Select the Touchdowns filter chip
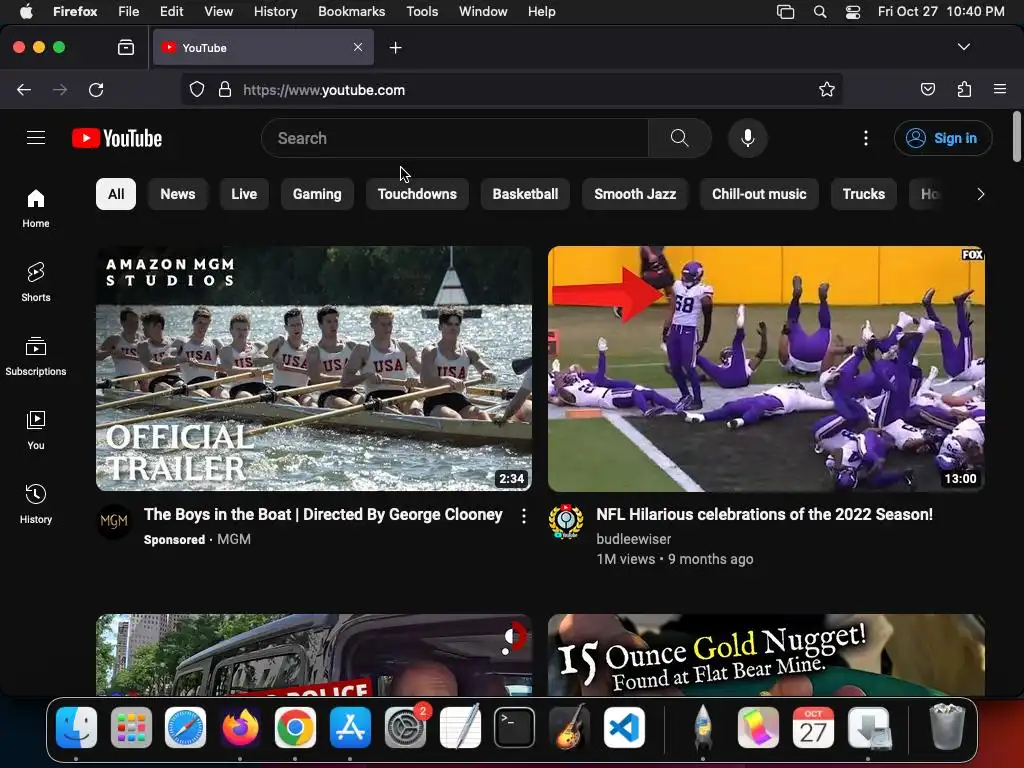The height and width of the screenshot is (768, 1024). [417, 194]
